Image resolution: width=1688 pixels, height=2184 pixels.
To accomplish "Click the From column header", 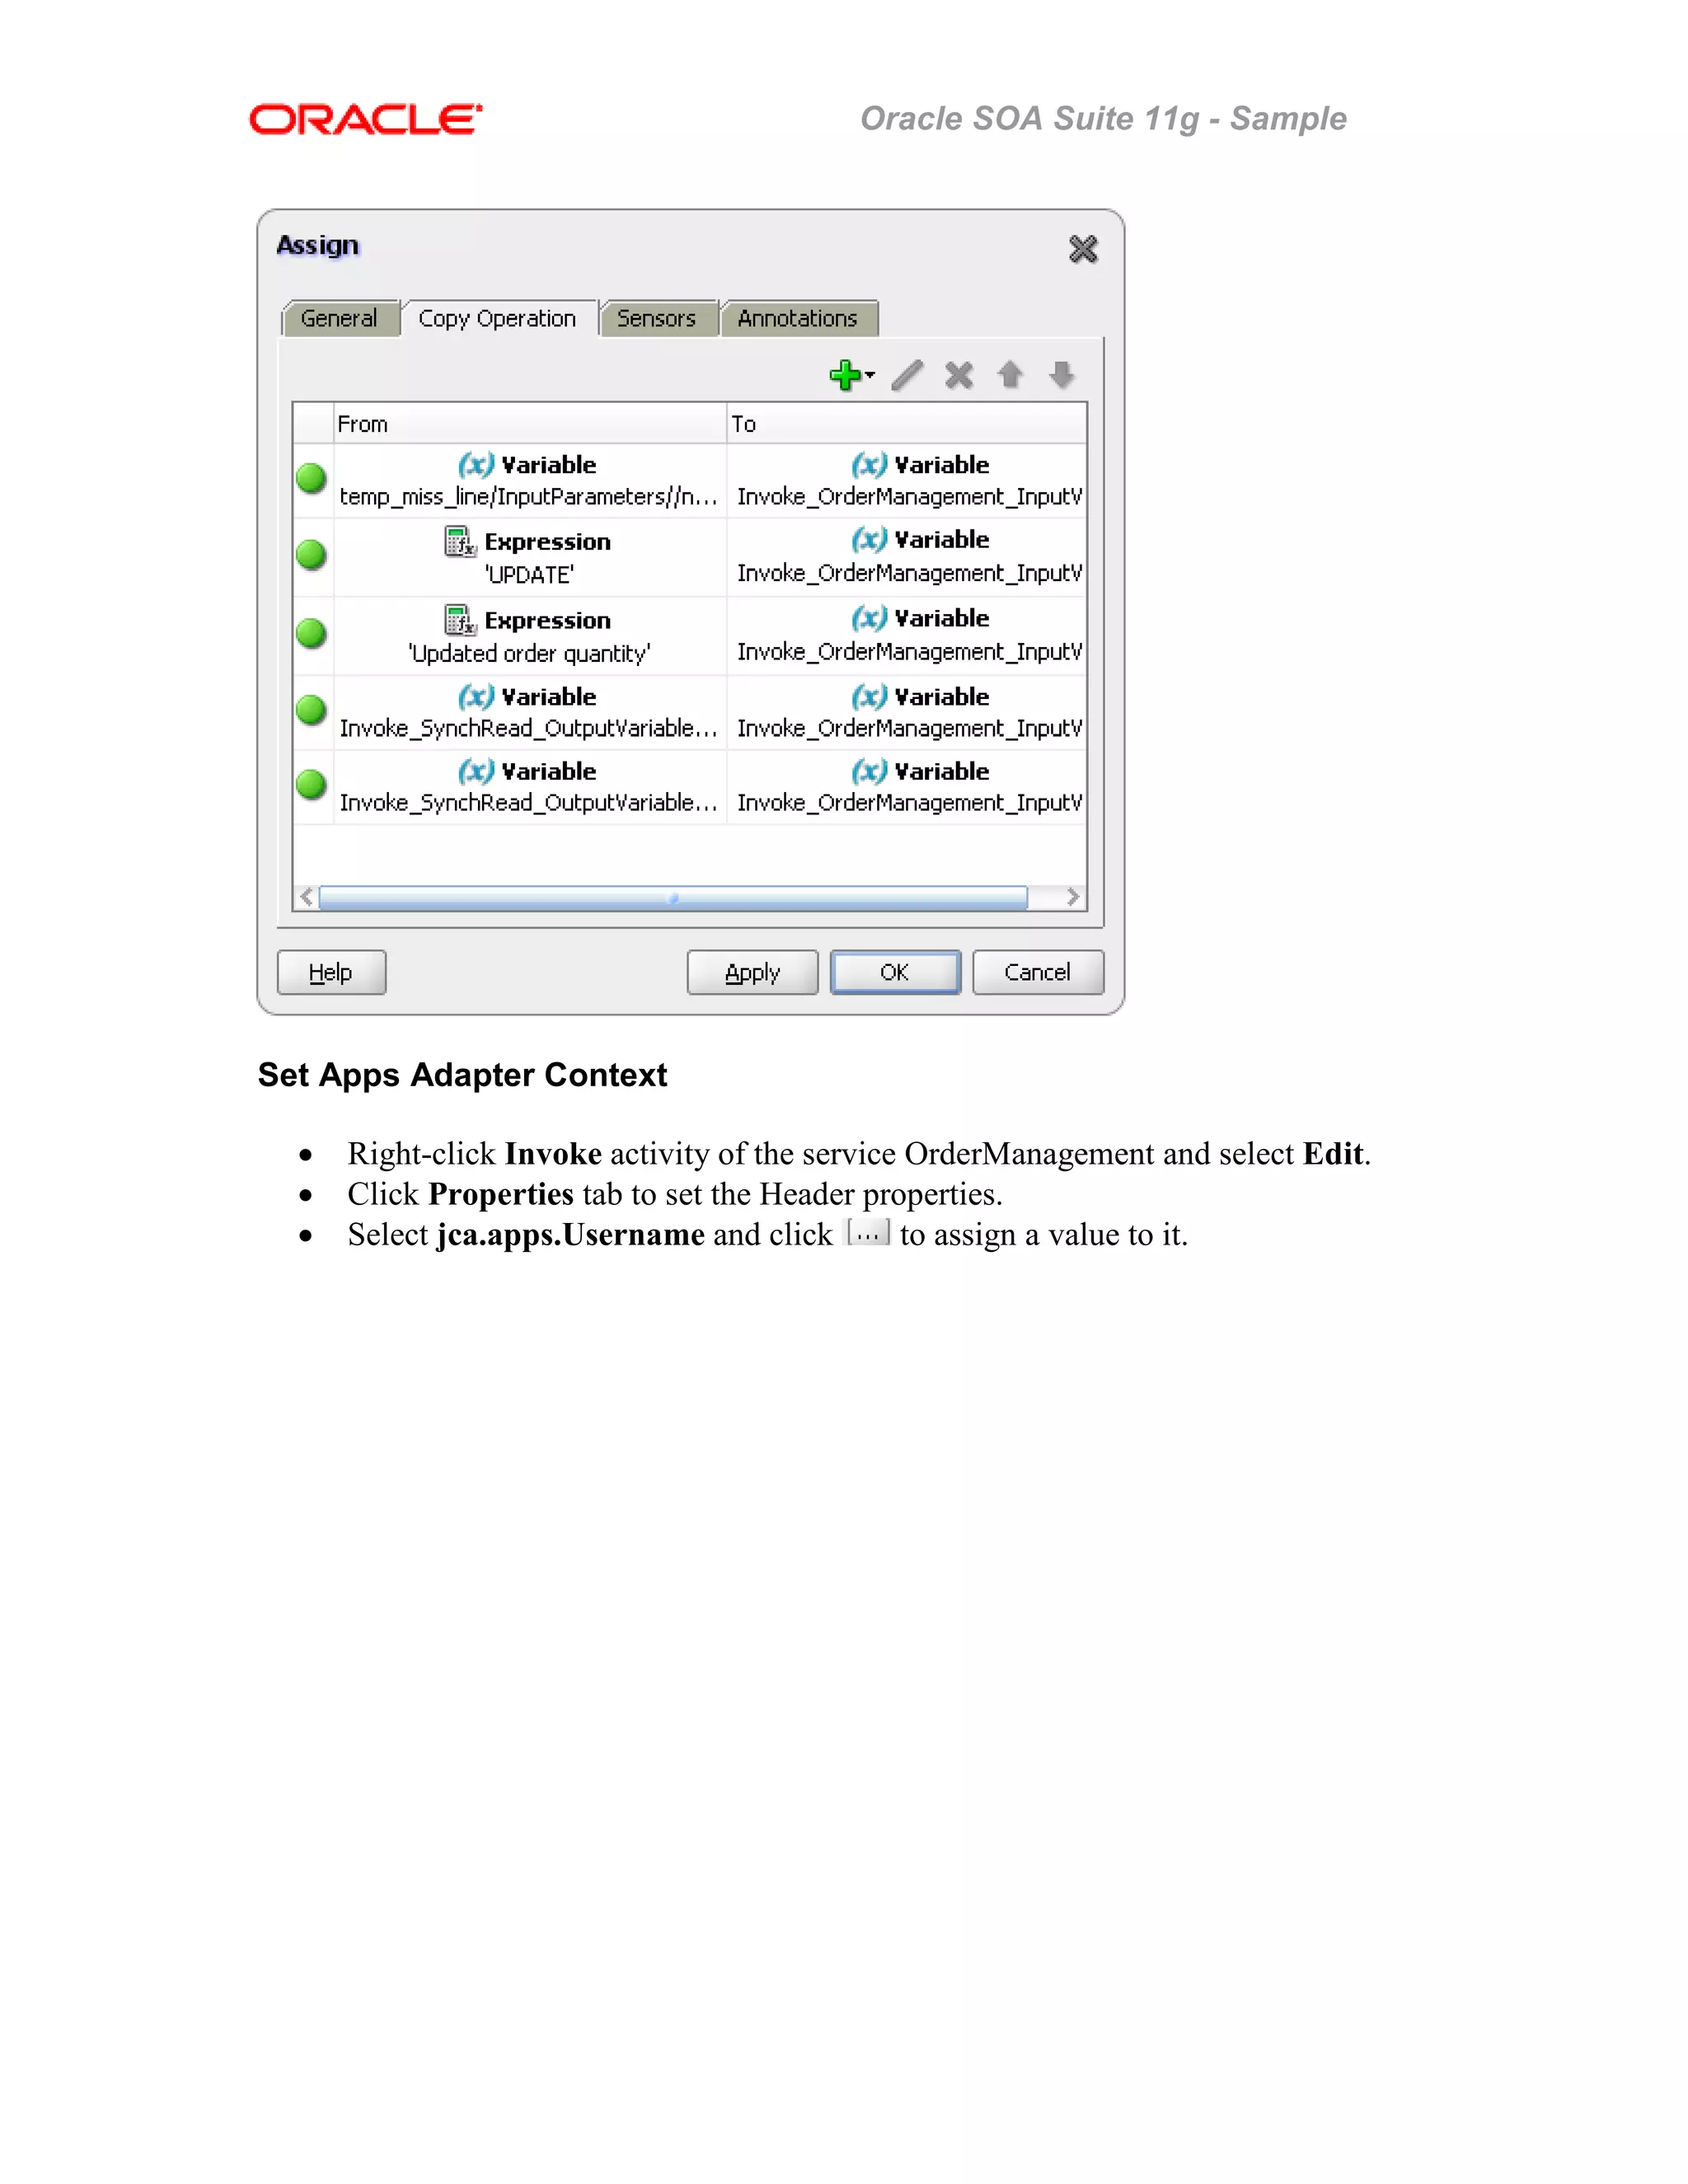I will [x=530, y=424].
